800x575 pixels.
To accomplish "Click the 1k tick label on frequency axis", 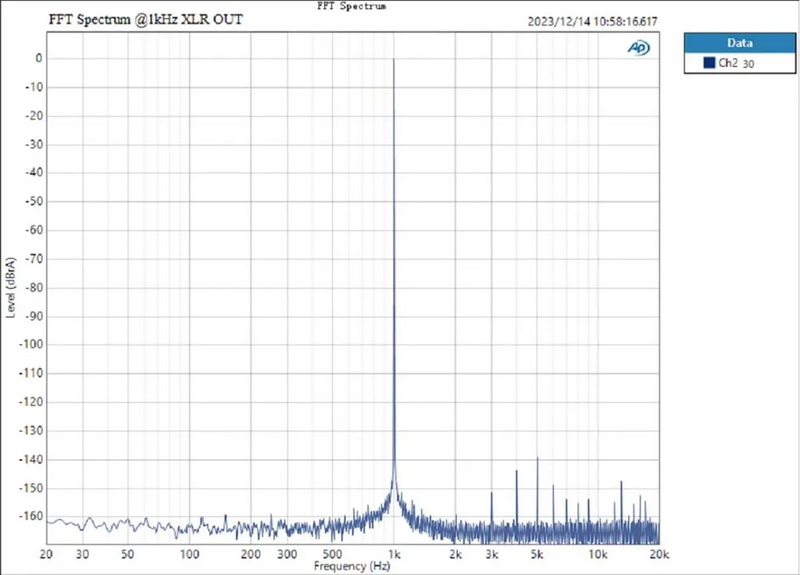I will click(x=394, y=553).
